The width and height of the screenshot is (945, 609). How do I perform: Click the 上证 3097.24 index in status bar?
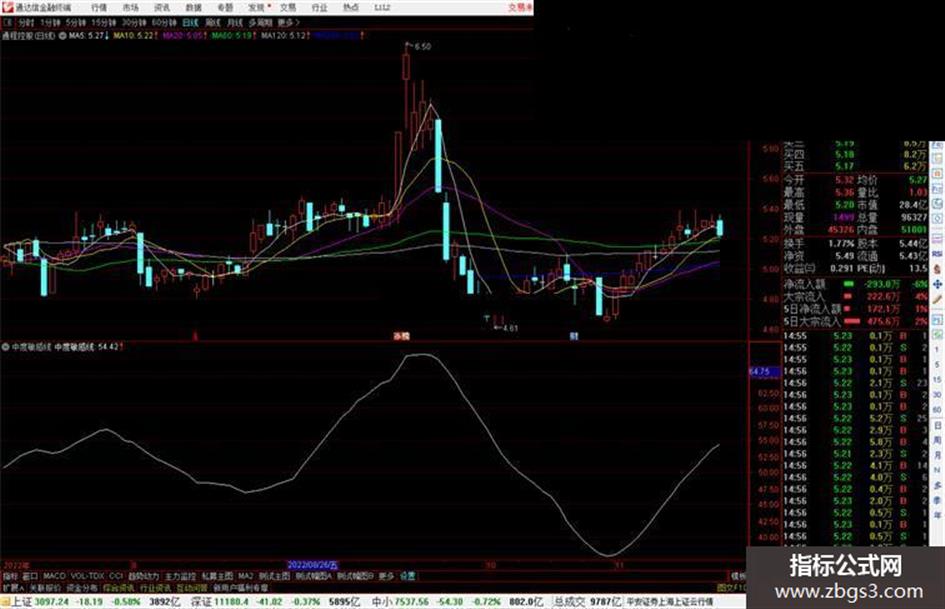40,602
